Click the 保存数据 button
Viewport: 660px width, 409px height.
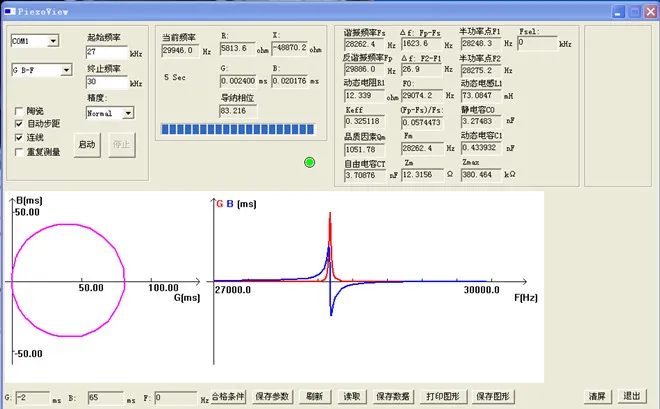(393, 396)
